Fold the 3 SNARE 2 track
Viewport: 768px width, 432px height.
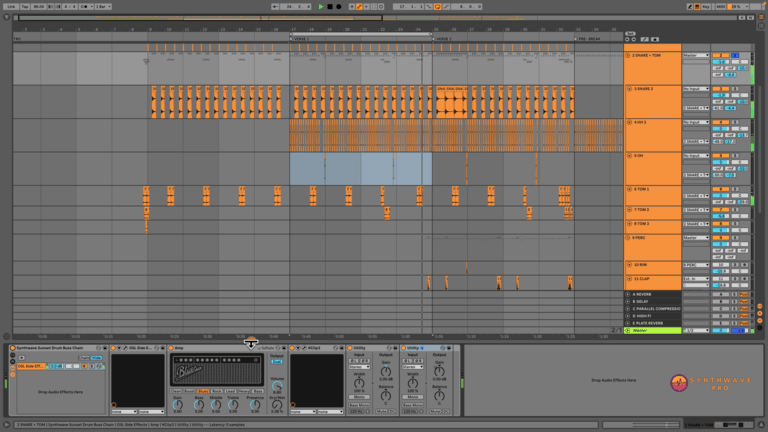coord(629,89)
